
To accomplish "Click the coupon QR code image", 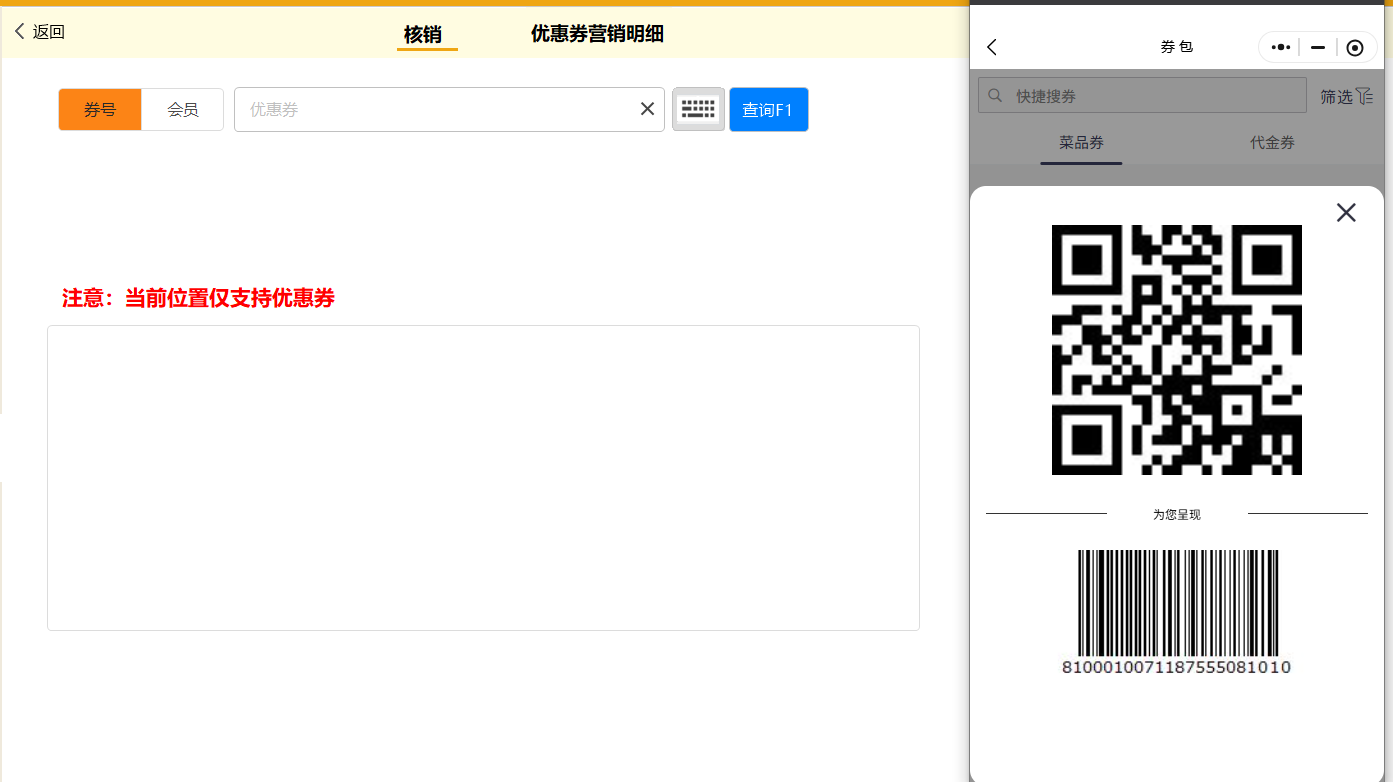I will pos(1177,350).
